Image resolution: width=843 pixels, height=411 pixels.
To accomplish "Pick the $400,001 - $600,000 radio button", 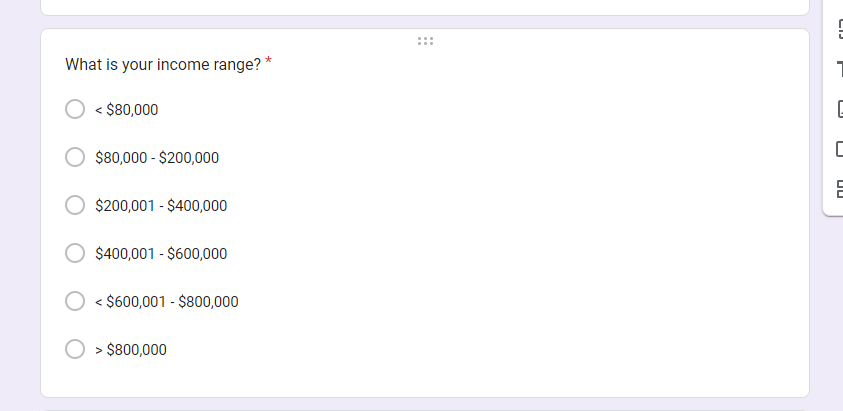I will pyautogui.click(x=75, y=253).
